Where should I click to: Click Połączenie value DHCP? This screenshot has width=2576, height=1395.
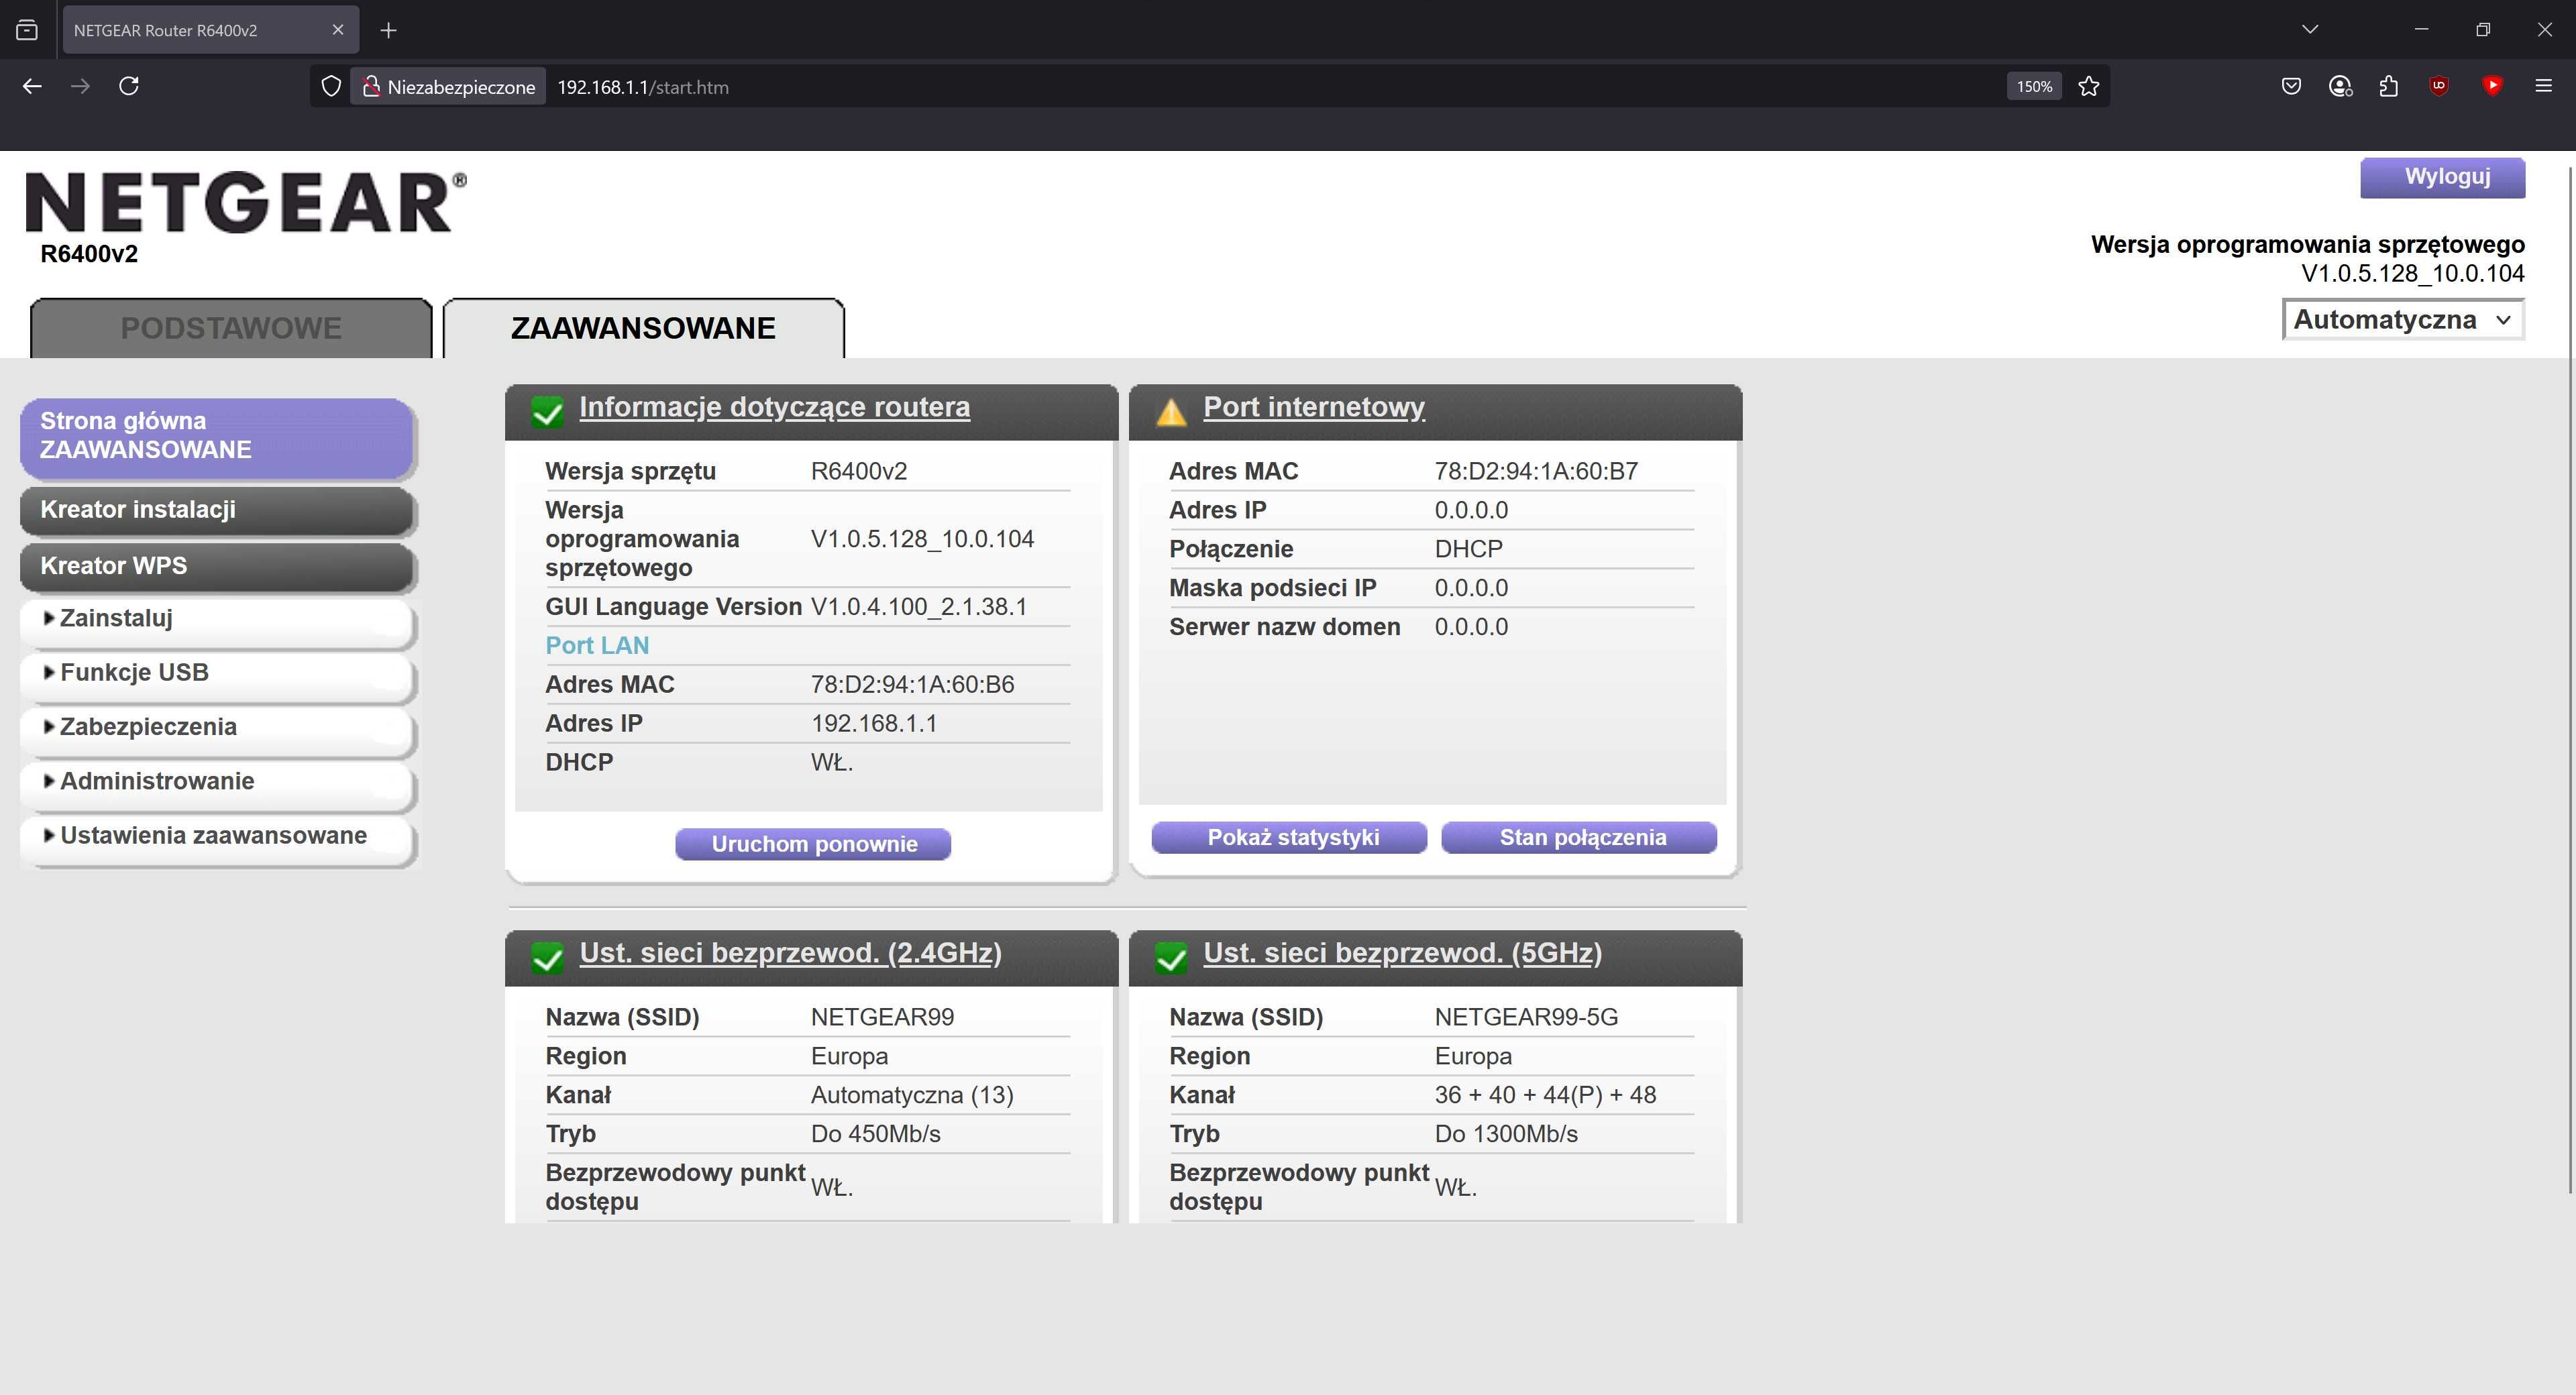[1468, 550]
